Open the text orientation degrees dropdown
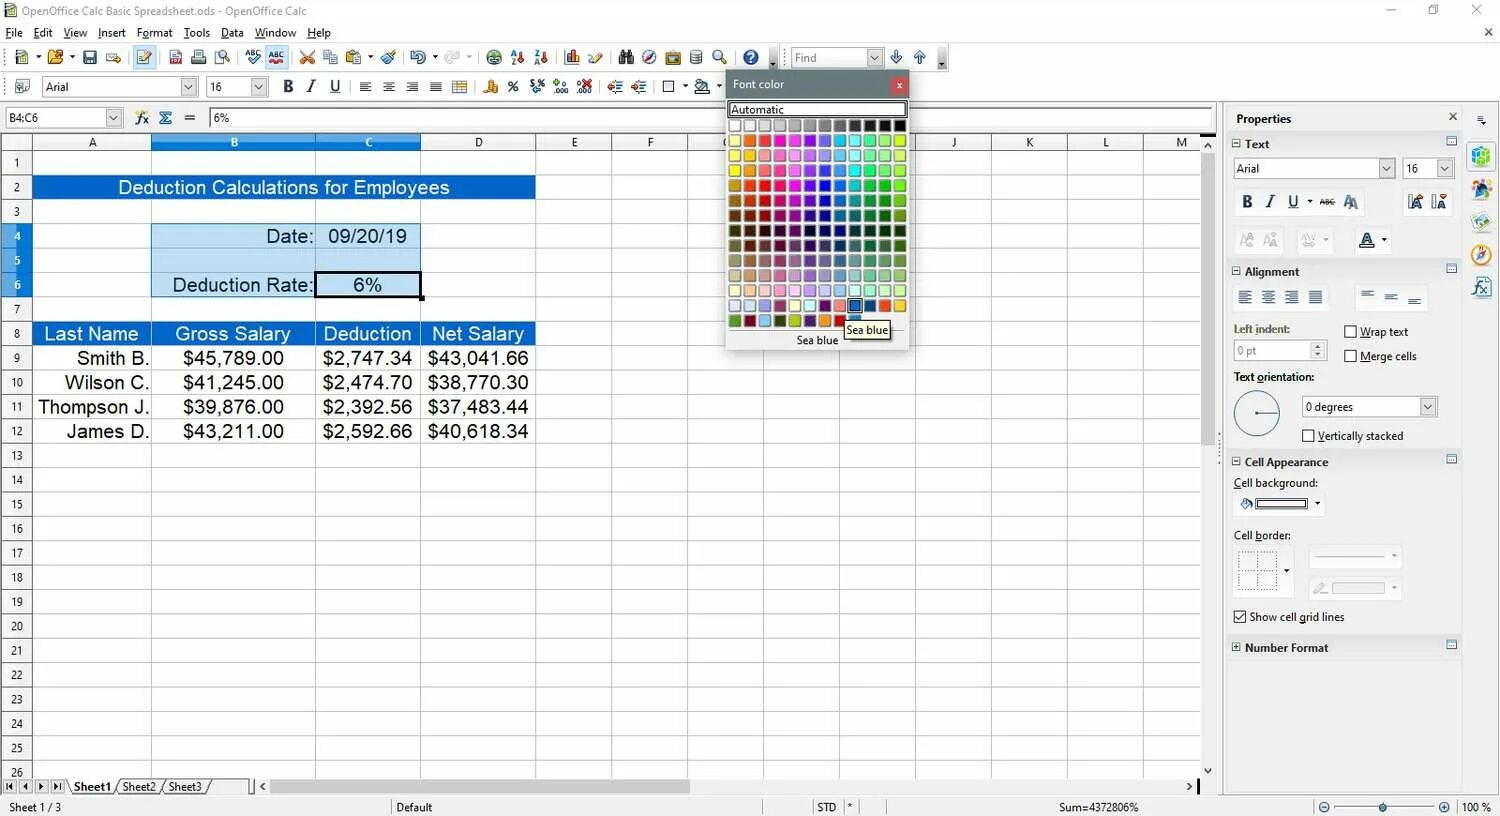1500x816 pixels. click(1428, 407)
